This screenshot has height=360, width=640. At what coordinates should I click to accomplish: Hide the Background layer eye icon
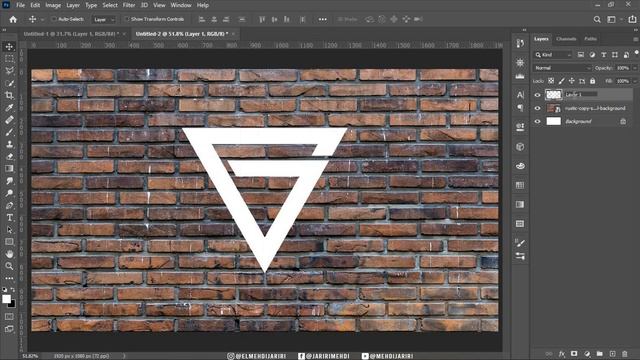[x=538, y=121]
